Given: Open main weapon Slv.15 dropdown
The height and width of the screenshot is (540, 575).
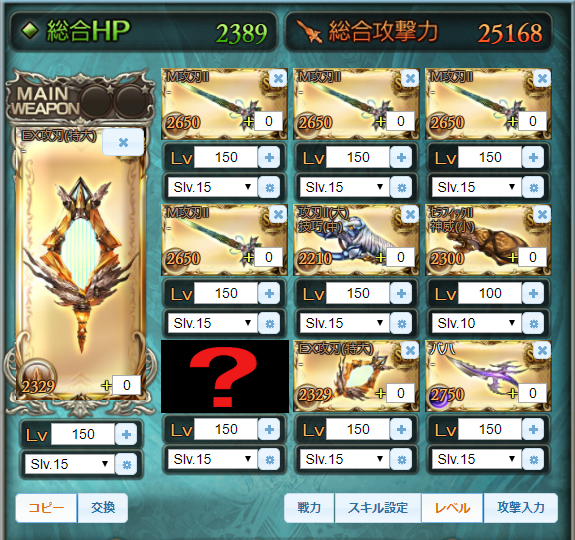Looking at the screenshot, I should point(69,464).
